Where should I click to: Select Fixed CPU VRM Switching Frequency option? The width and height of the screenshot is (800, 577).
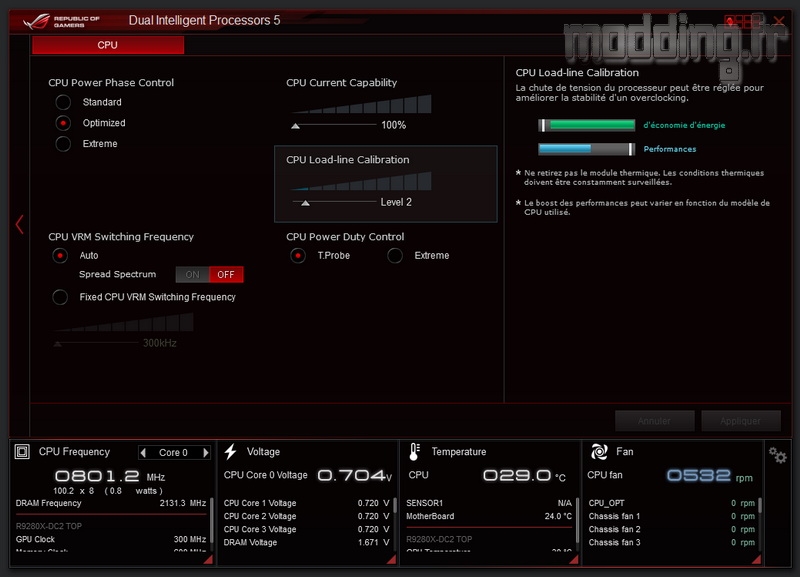pos(60,297)
